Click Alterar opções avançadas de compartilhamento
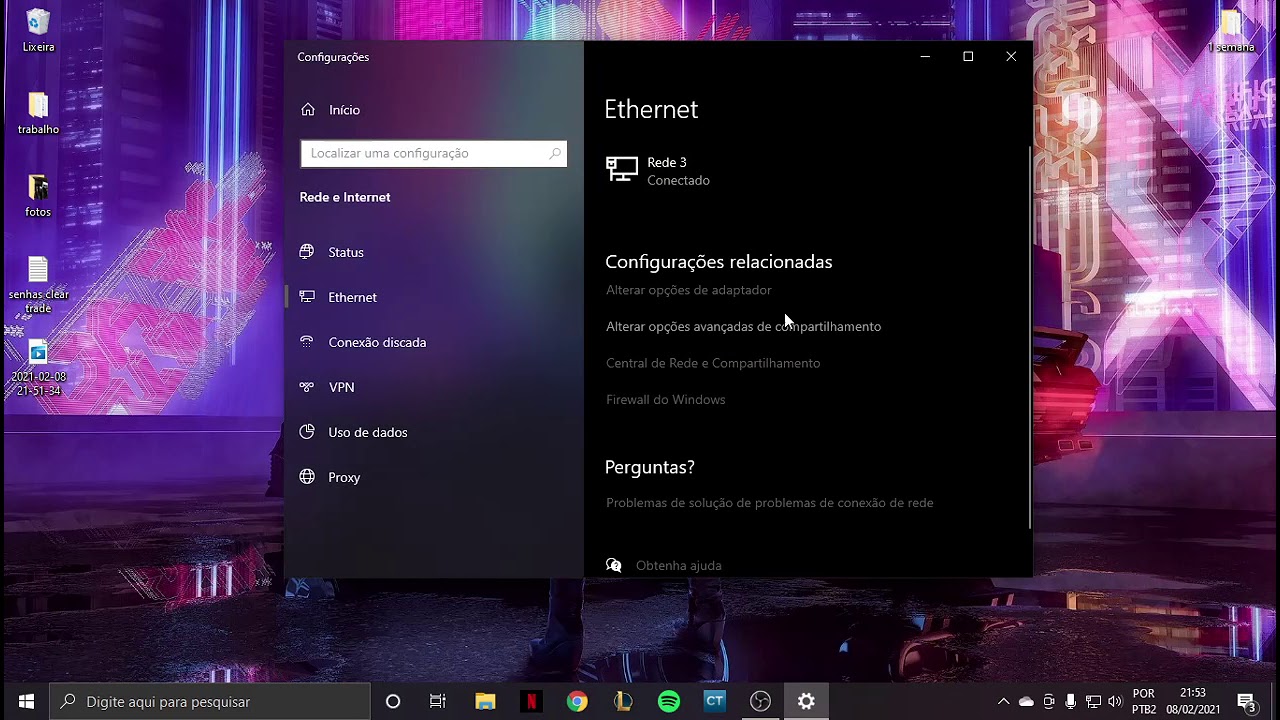This screenshot has width=1280, height=720. [743, 326]
